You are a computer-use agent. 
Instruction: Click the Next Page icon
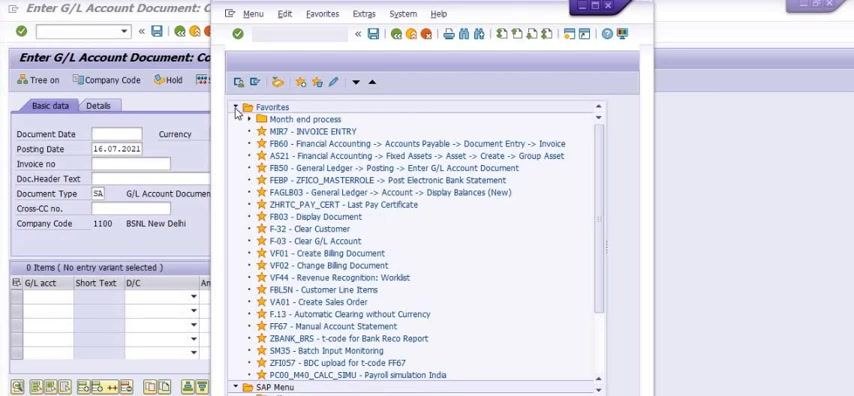532,34
